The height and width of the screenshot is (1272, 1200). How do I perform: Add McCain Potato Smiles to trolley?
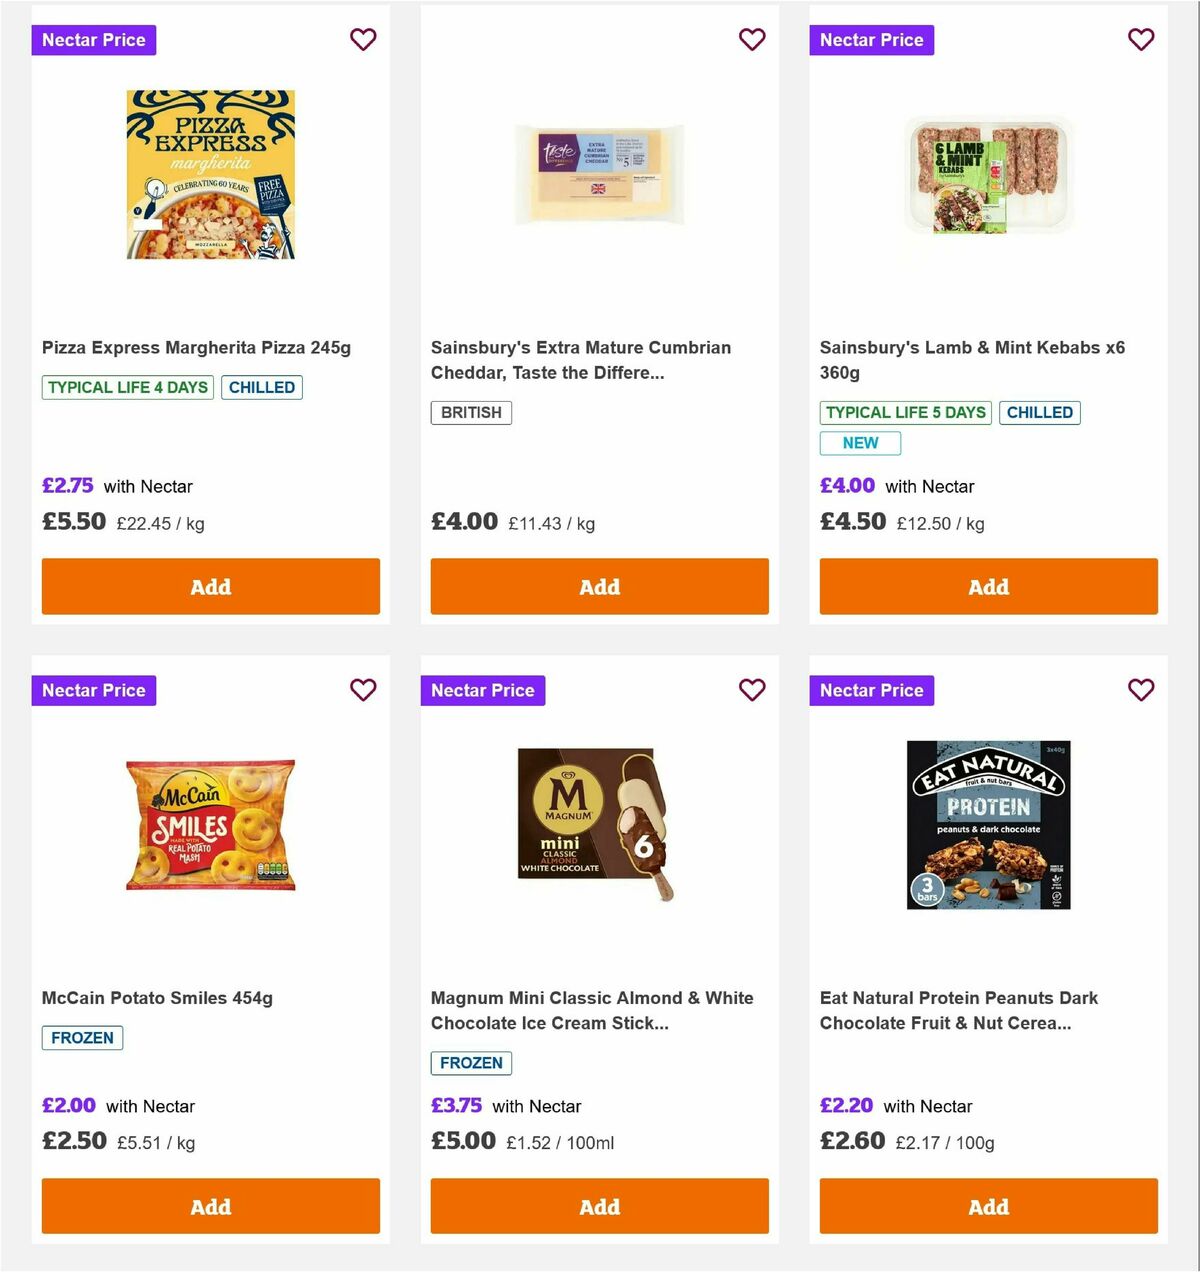pyautogui.click(x=210, y=1206)
